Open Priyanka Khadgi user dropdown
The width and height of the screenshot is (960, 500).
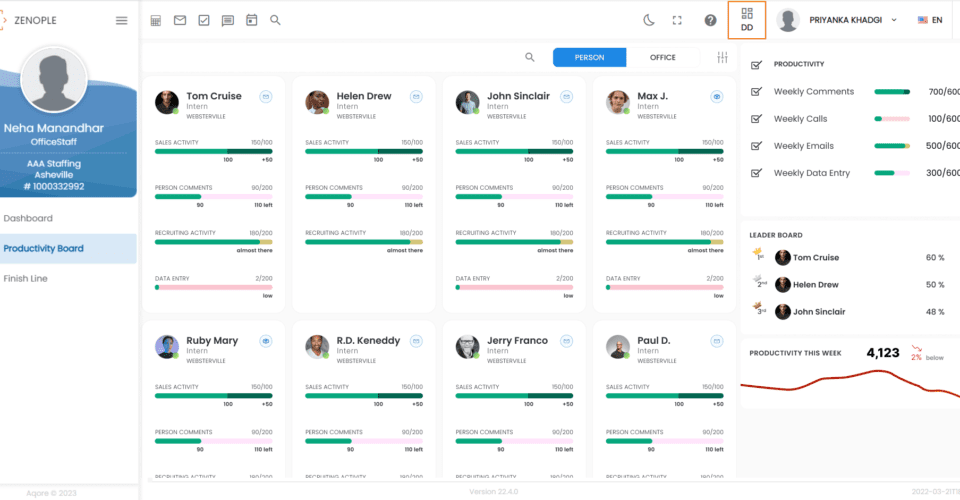click(853, 20)
